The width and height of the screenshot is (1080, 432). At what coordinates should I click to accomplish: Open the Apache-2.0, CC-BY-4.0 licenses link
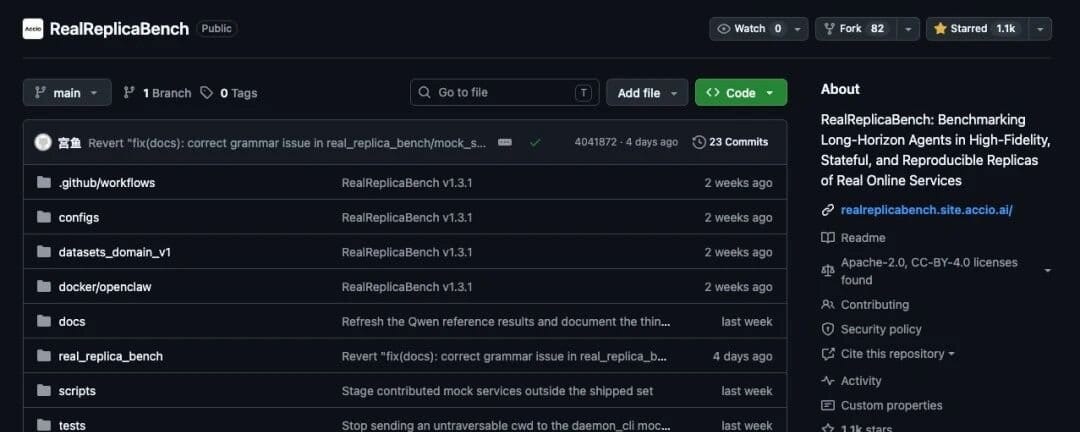pyautogui.click(x=929, y=271)
